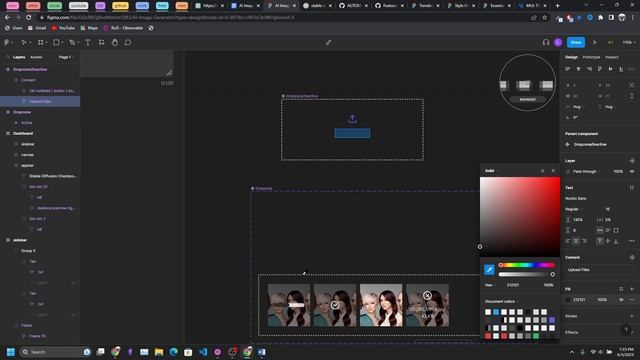
Task: Open text type settings three dots
Action: 632,241
